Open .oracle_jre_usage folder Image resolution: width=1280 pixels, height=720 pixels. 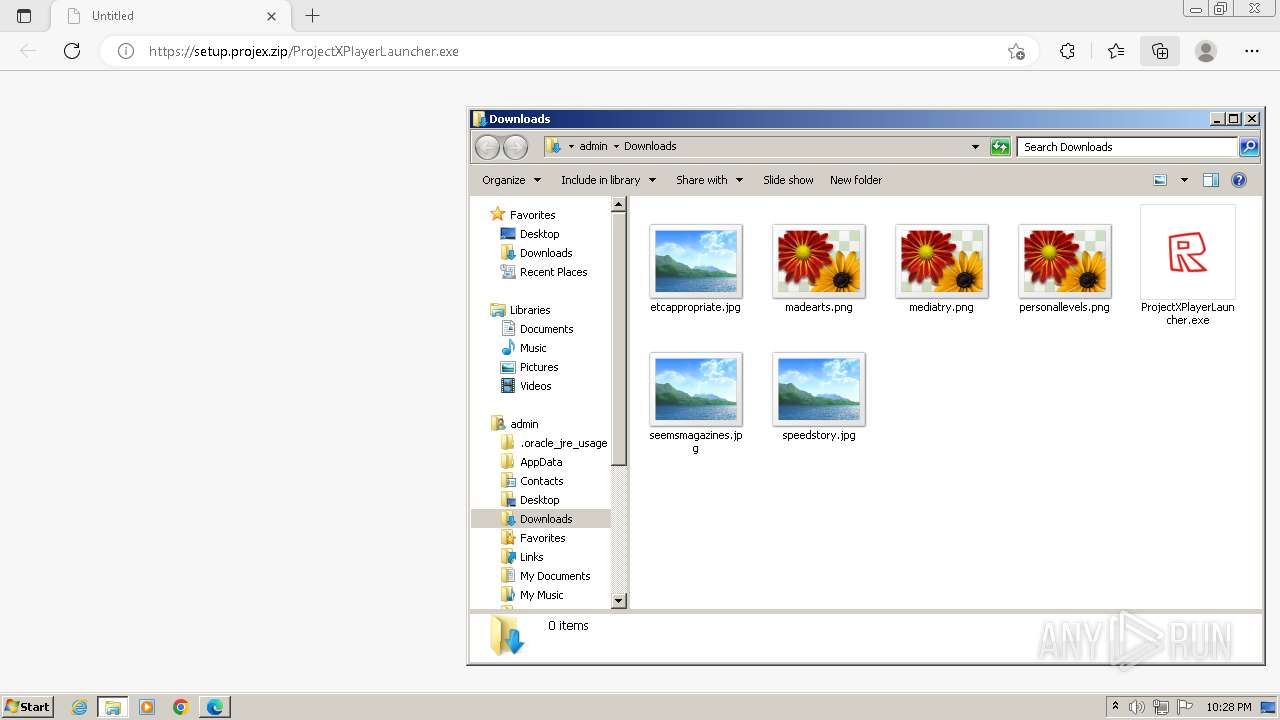(563, 443)
